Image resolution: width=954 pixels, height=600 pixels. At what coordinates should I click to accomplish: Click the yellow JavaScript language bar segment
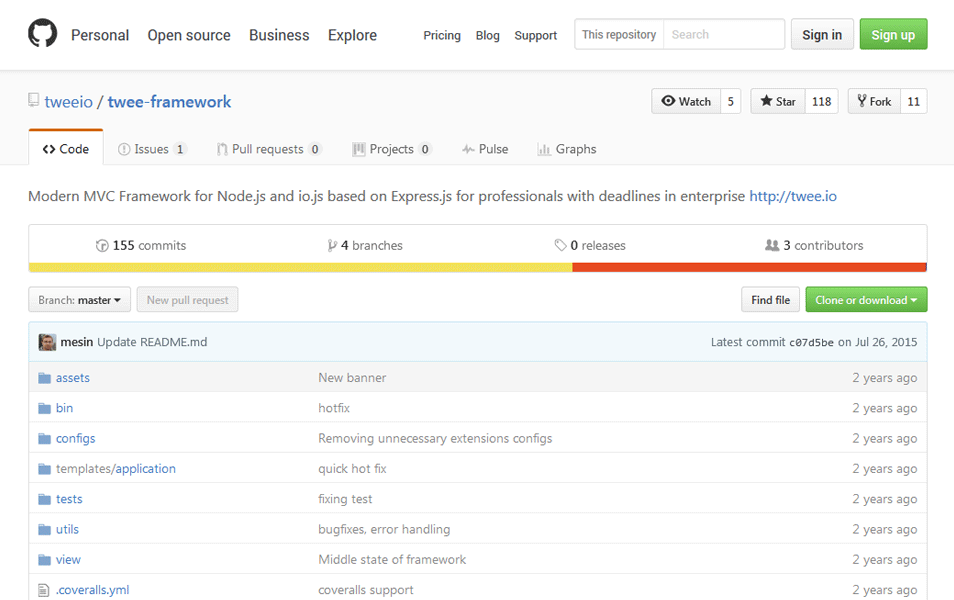[x=301, y=267]
